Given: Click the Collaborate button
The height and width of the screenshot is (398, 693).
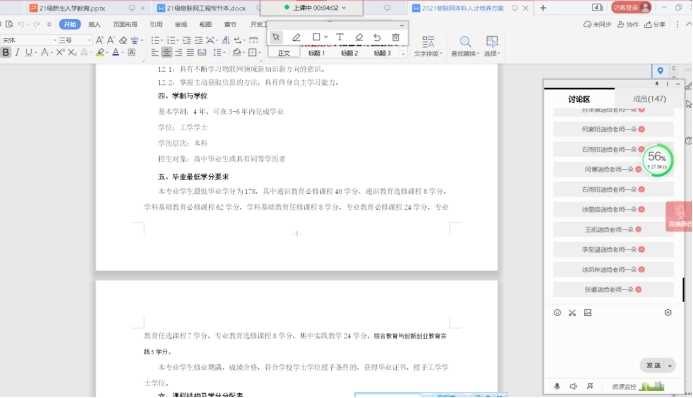Looking at the screenshot, I should coord(628,24).
